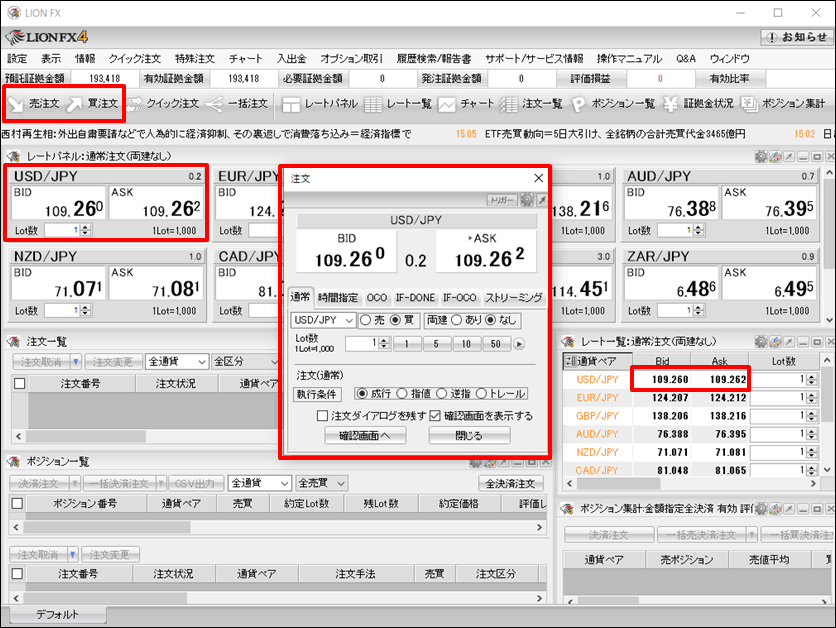Open the 全通貨 dropdown in 注文一覧 panel
The height and width of the screenshot is (628, 836).
176,361
